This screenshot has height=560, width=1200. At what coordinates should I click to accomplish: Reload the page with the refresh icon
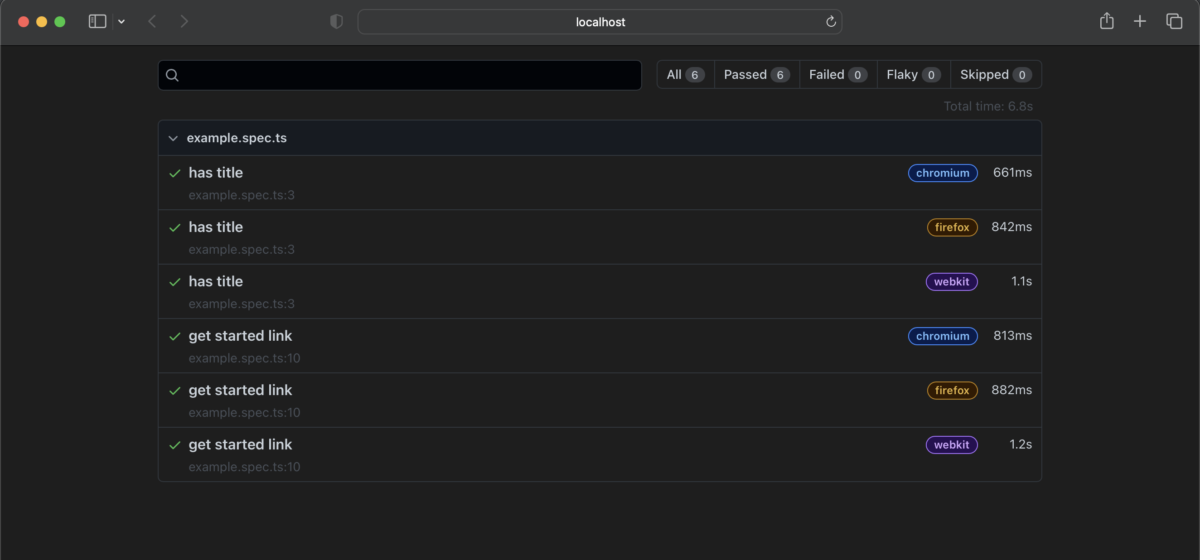click(830, 21)
